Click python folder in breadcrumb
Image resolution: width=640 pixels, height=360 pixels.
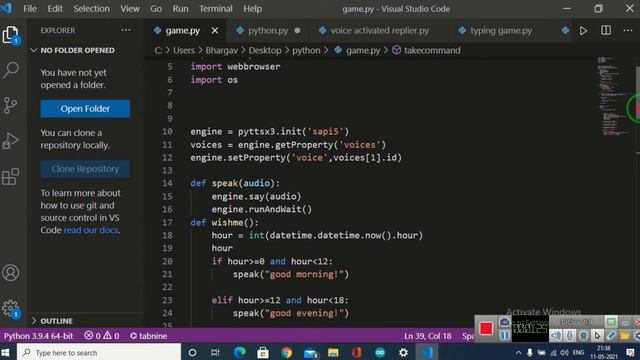306,50
